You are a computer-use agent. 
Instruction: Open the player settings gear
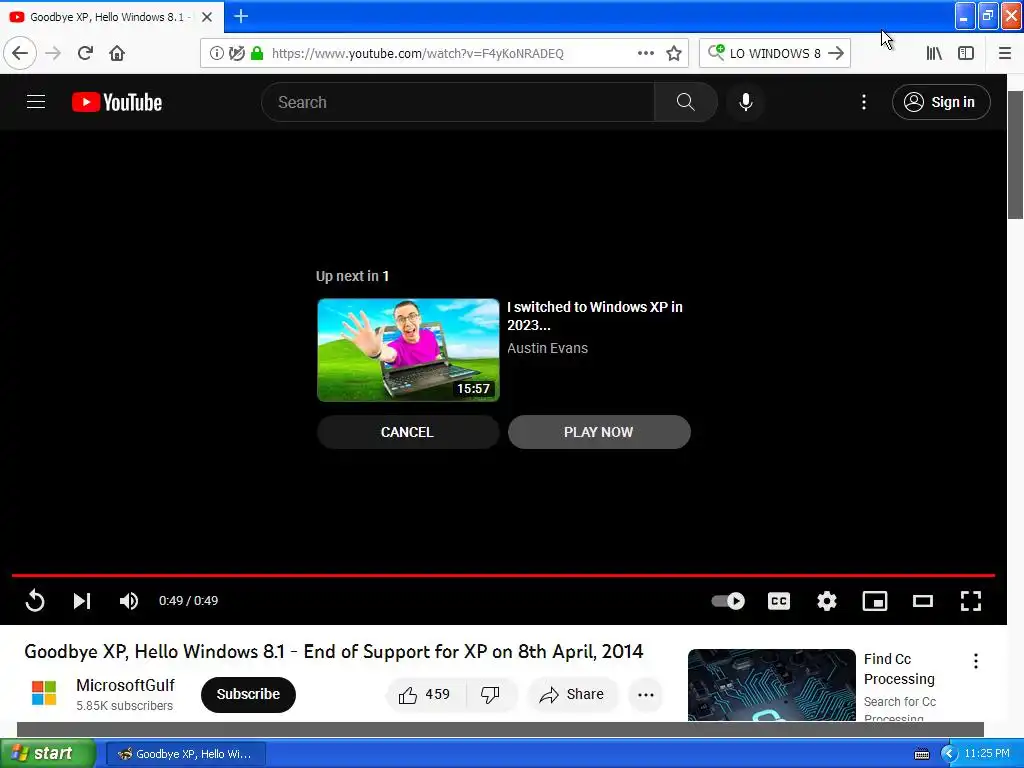pos(827,600)
